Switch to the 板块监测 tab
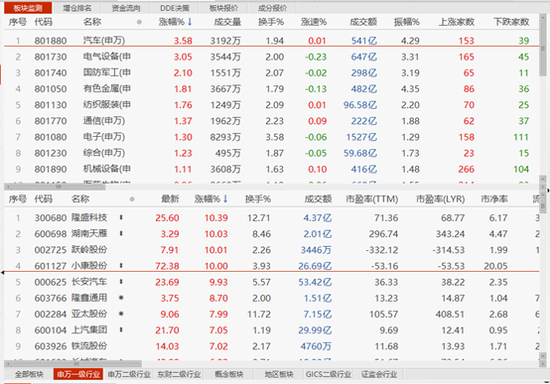The width and height of the screenshot is (550, 384). pos(28,8)
